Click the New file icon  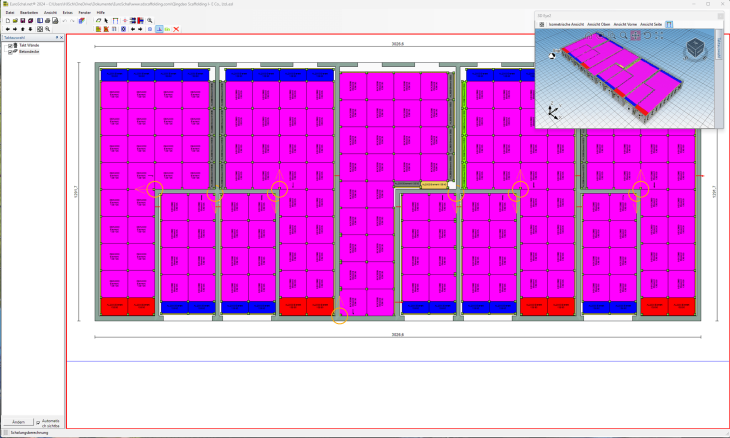pyautogui.click(x=8, y=20)
